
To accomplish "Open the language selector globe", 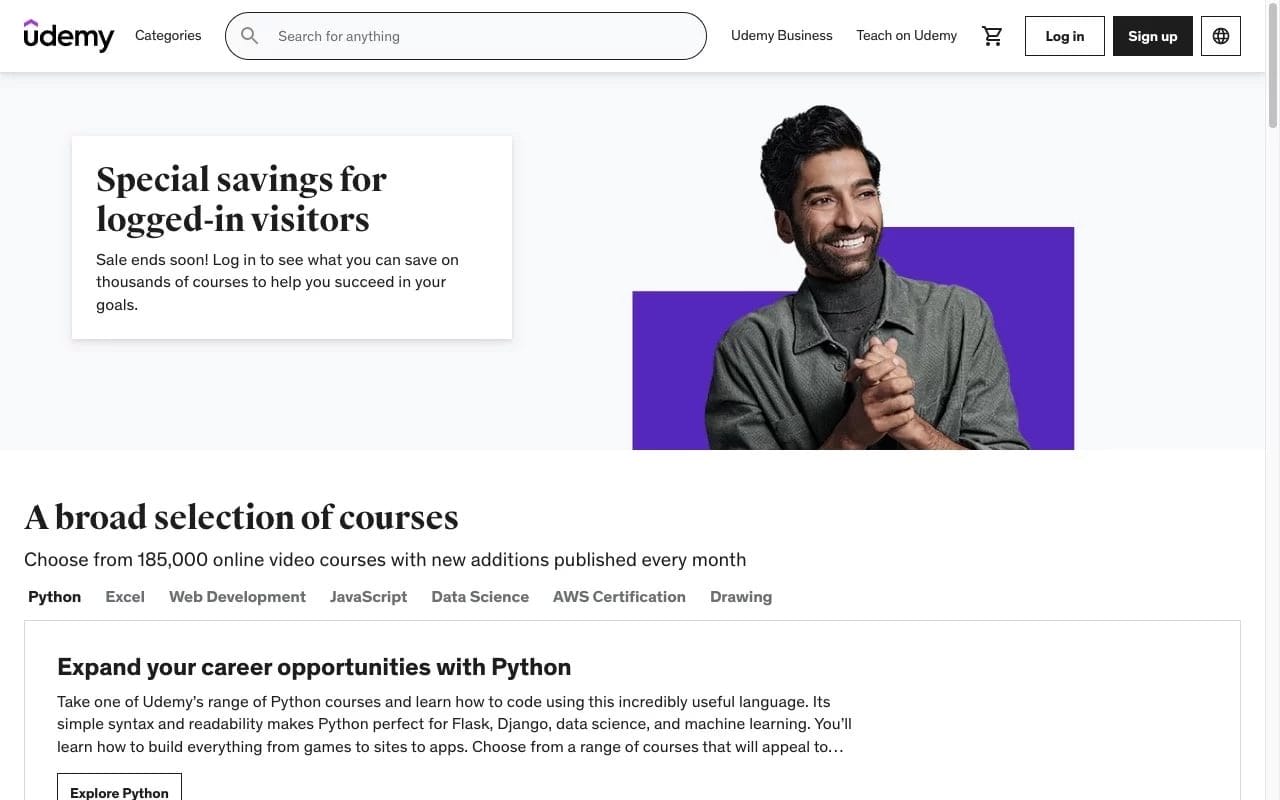I will (x=1220, y=36).
